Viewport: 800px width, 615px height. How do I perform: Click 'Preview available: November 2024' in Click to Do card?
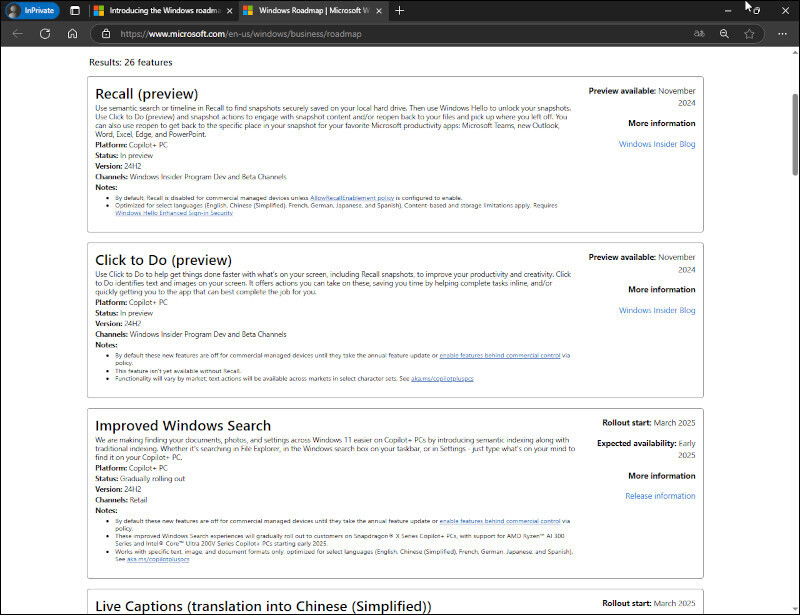pos(642,263)
